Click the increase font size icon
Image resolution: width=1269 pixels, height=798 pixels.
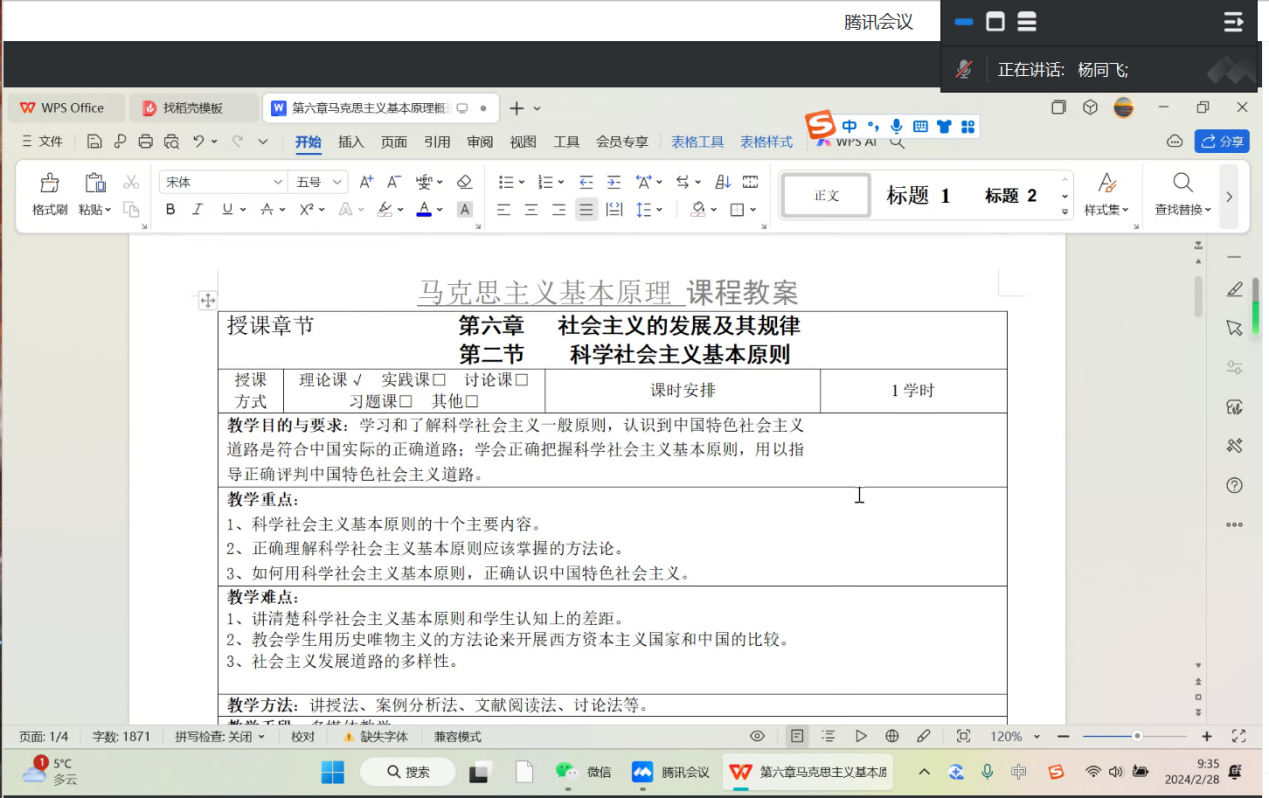coord(366,182)
